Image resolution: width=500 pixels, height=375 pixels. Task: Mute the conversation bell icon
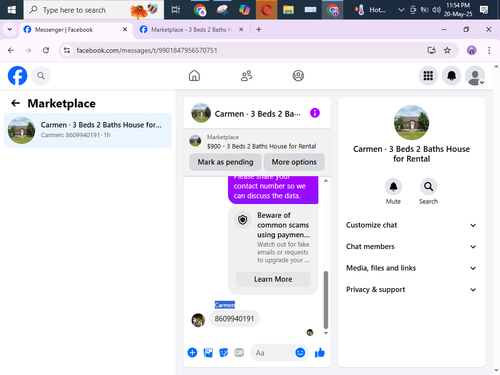[393, 186]
